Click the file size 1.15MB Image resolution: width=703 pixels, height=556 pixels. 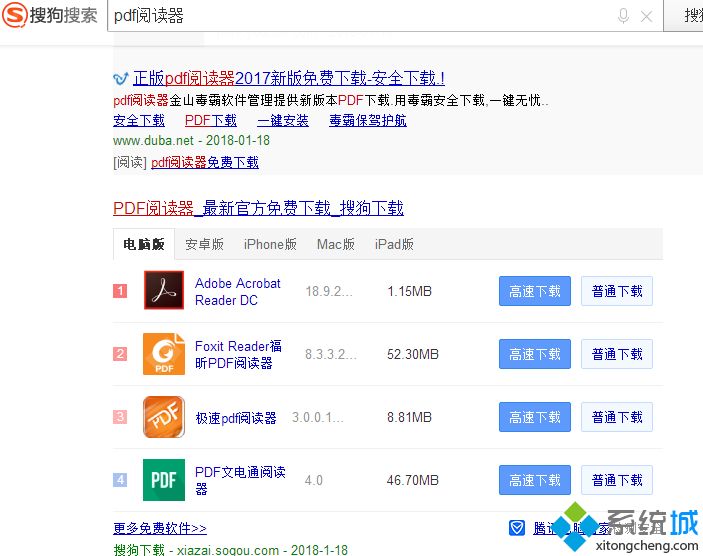tap(409, 291)
